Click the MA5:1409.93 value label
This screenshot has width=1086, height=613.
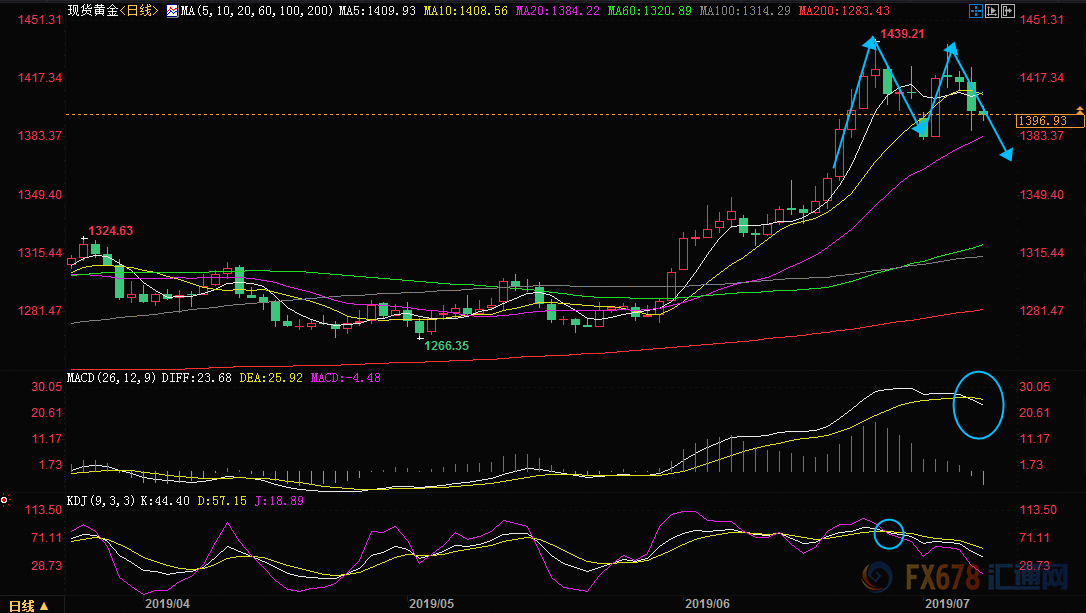click(378, 11)
